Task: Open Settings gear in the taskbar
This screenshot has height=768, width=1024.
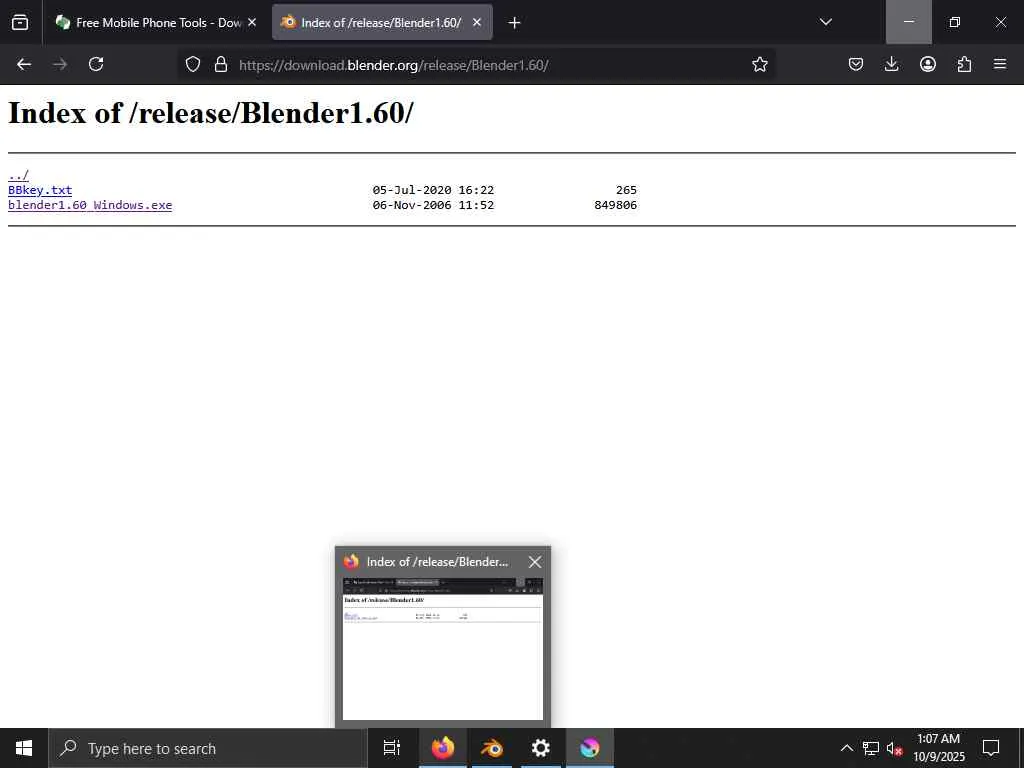Action: [541, 748]
